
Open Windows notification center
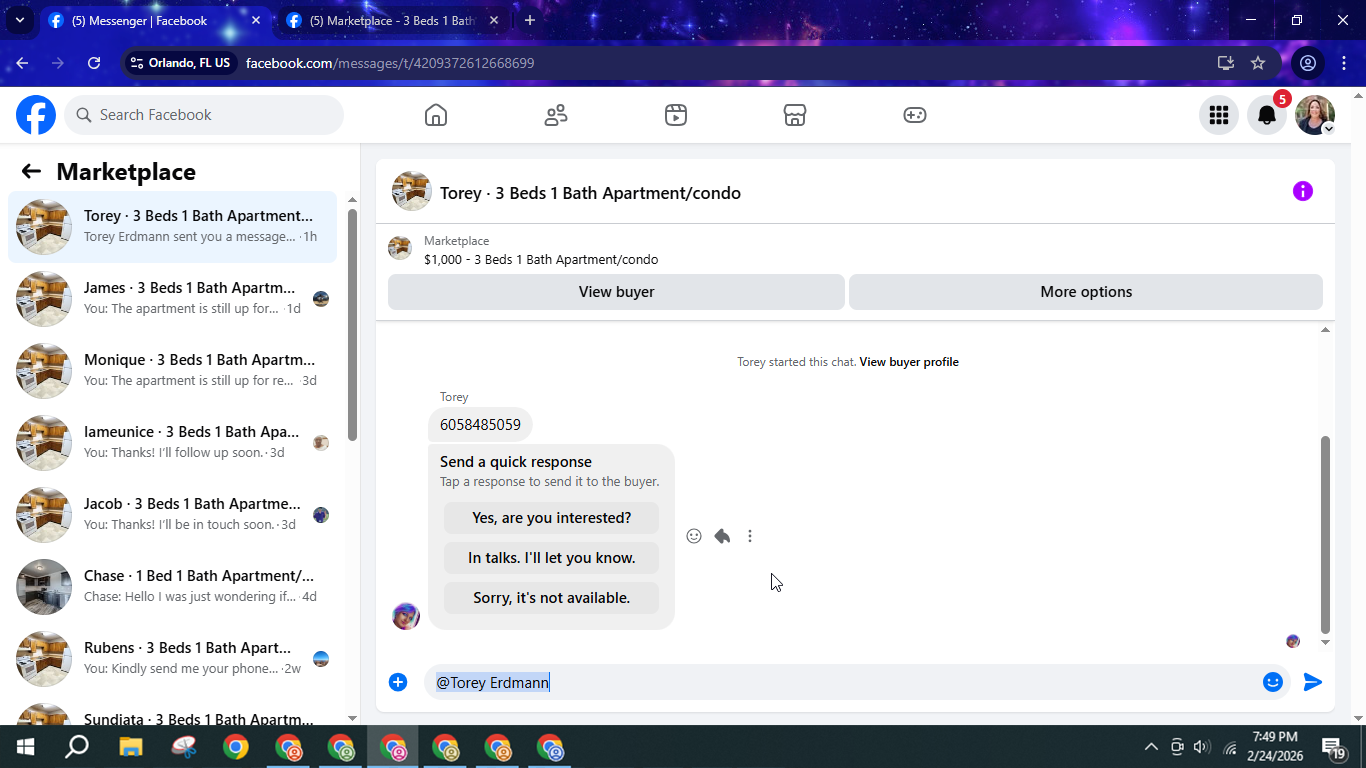pos(1334,747)
